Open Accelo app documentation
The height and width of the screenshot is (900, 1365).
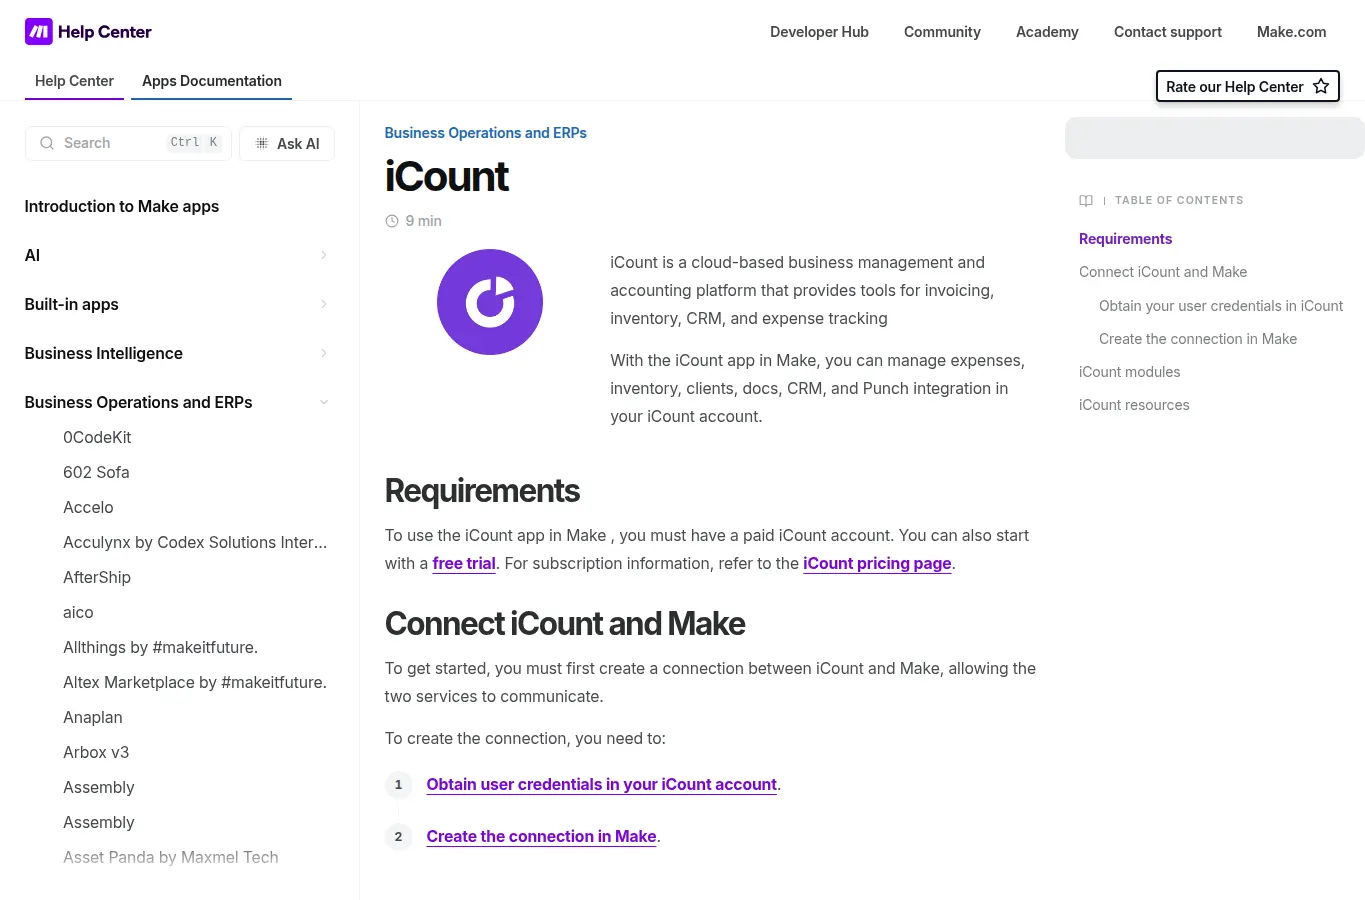click(x=88, y=507)
